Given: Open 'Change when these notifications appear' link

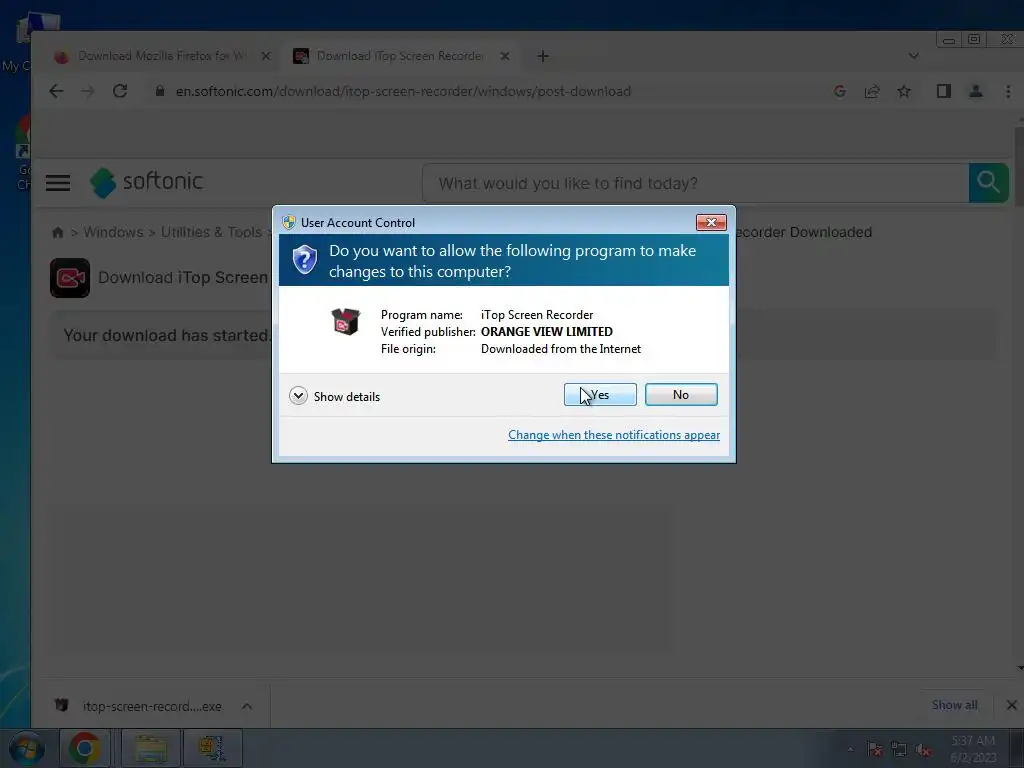Looking at the screenshot, I should [614, 435].
